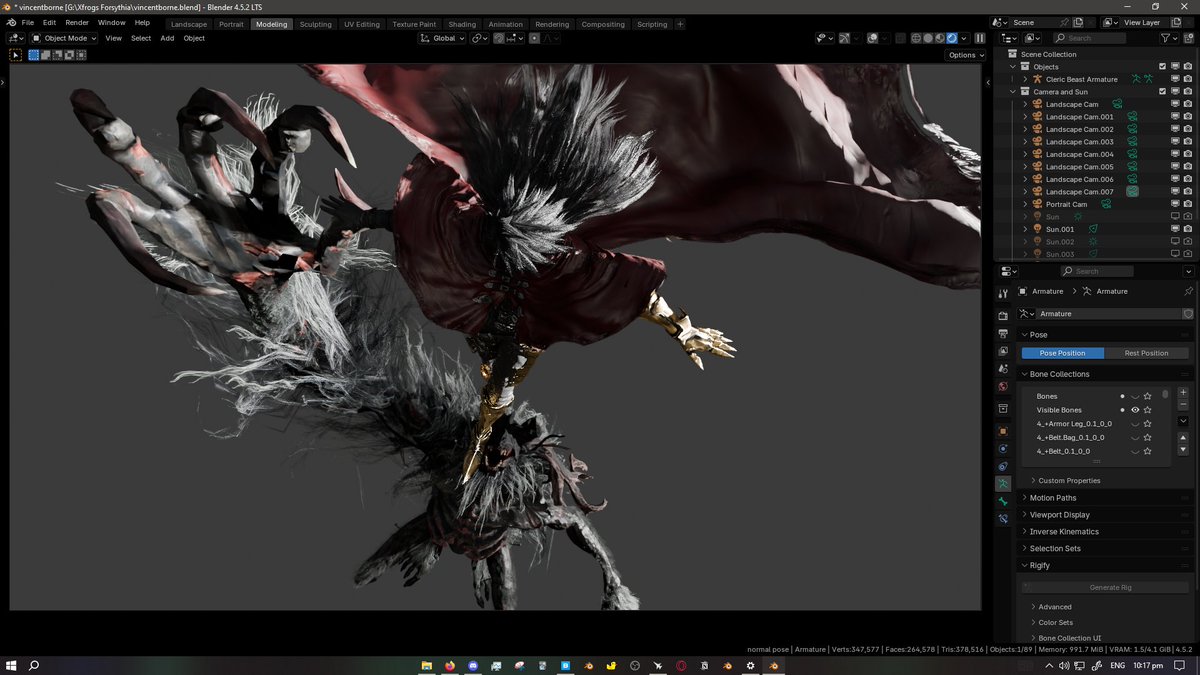Open the Options popover in the viewport
This screenshot has height=675, width=1200.
coord(963,54)
